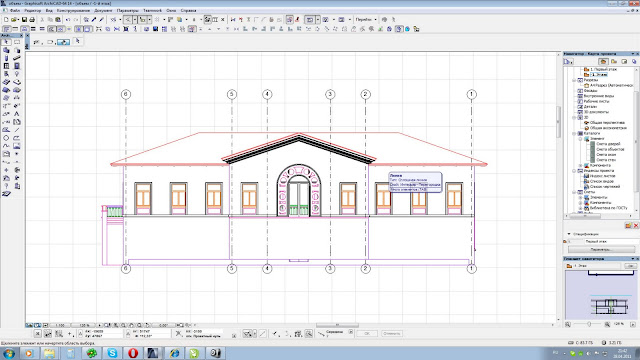Open Skype from the taskbar
Image resolution: width=640 pixels, height=360 pixels.
pyautogui.click(x=112, y=353)
